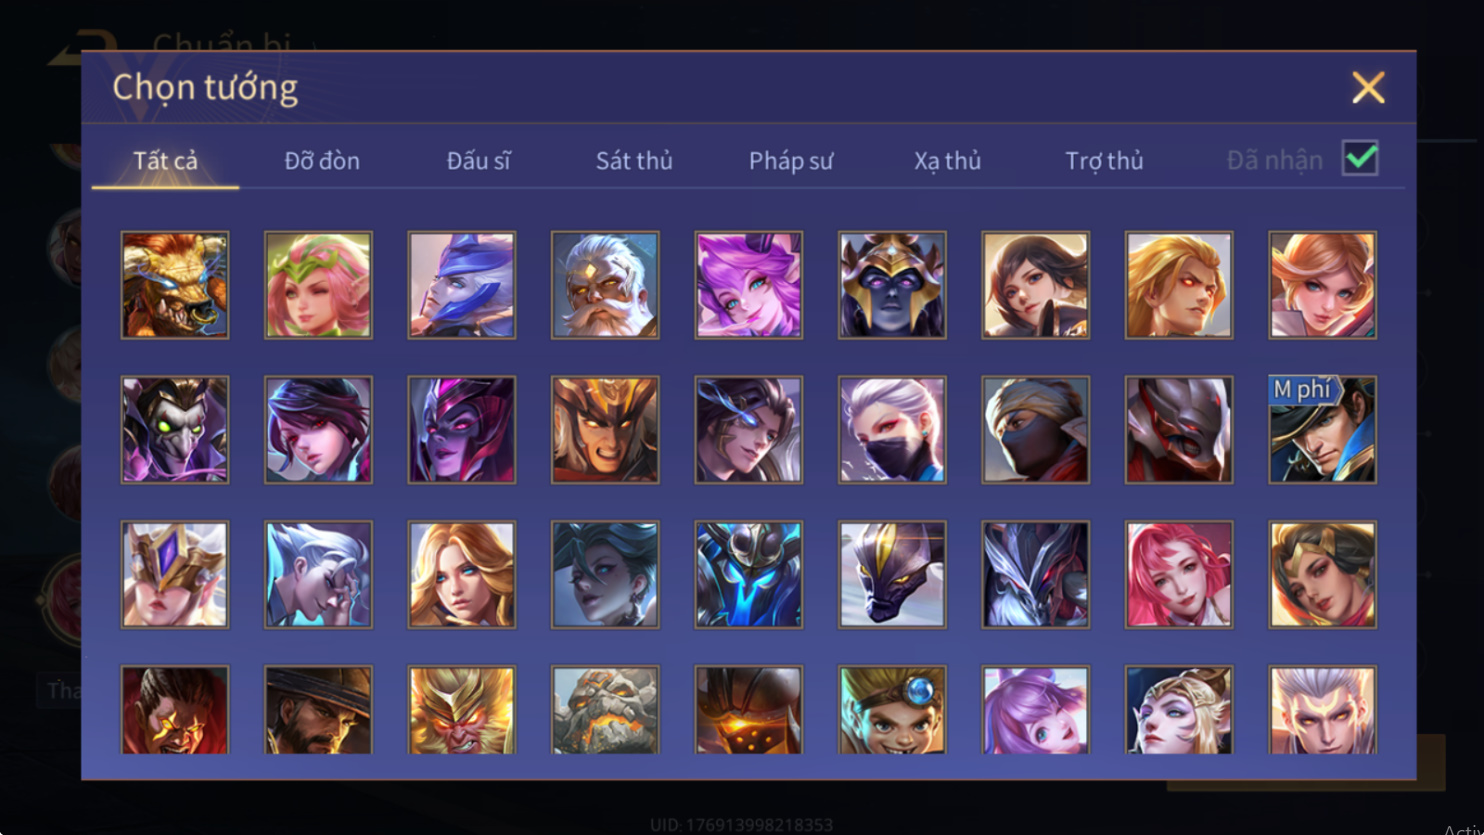Toggle the 'Đã nhận' checkbox
The height and width of the screenshot is (835, 1484).
(x=1360, y=158)
